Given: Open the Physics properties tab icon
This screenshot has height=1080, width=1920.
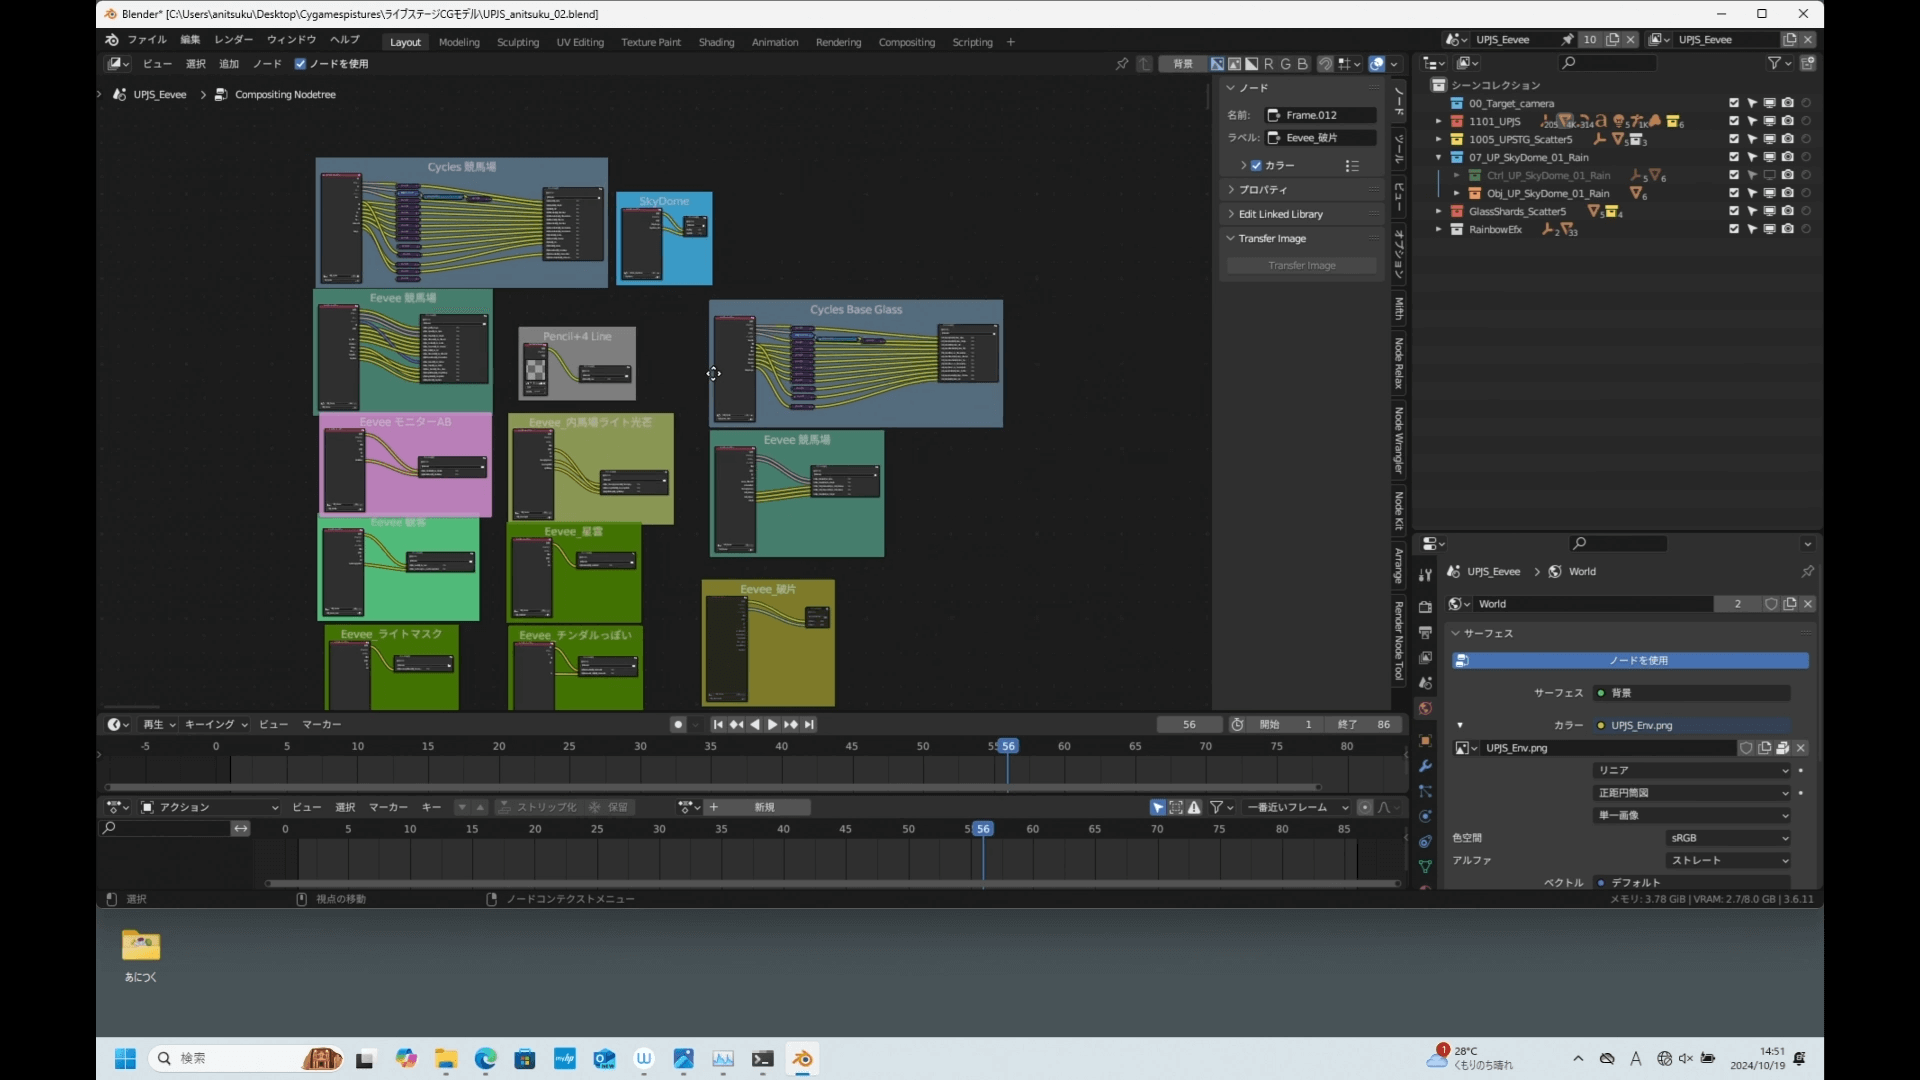Looking at the screenshot, I should [x=1425, y=816].
